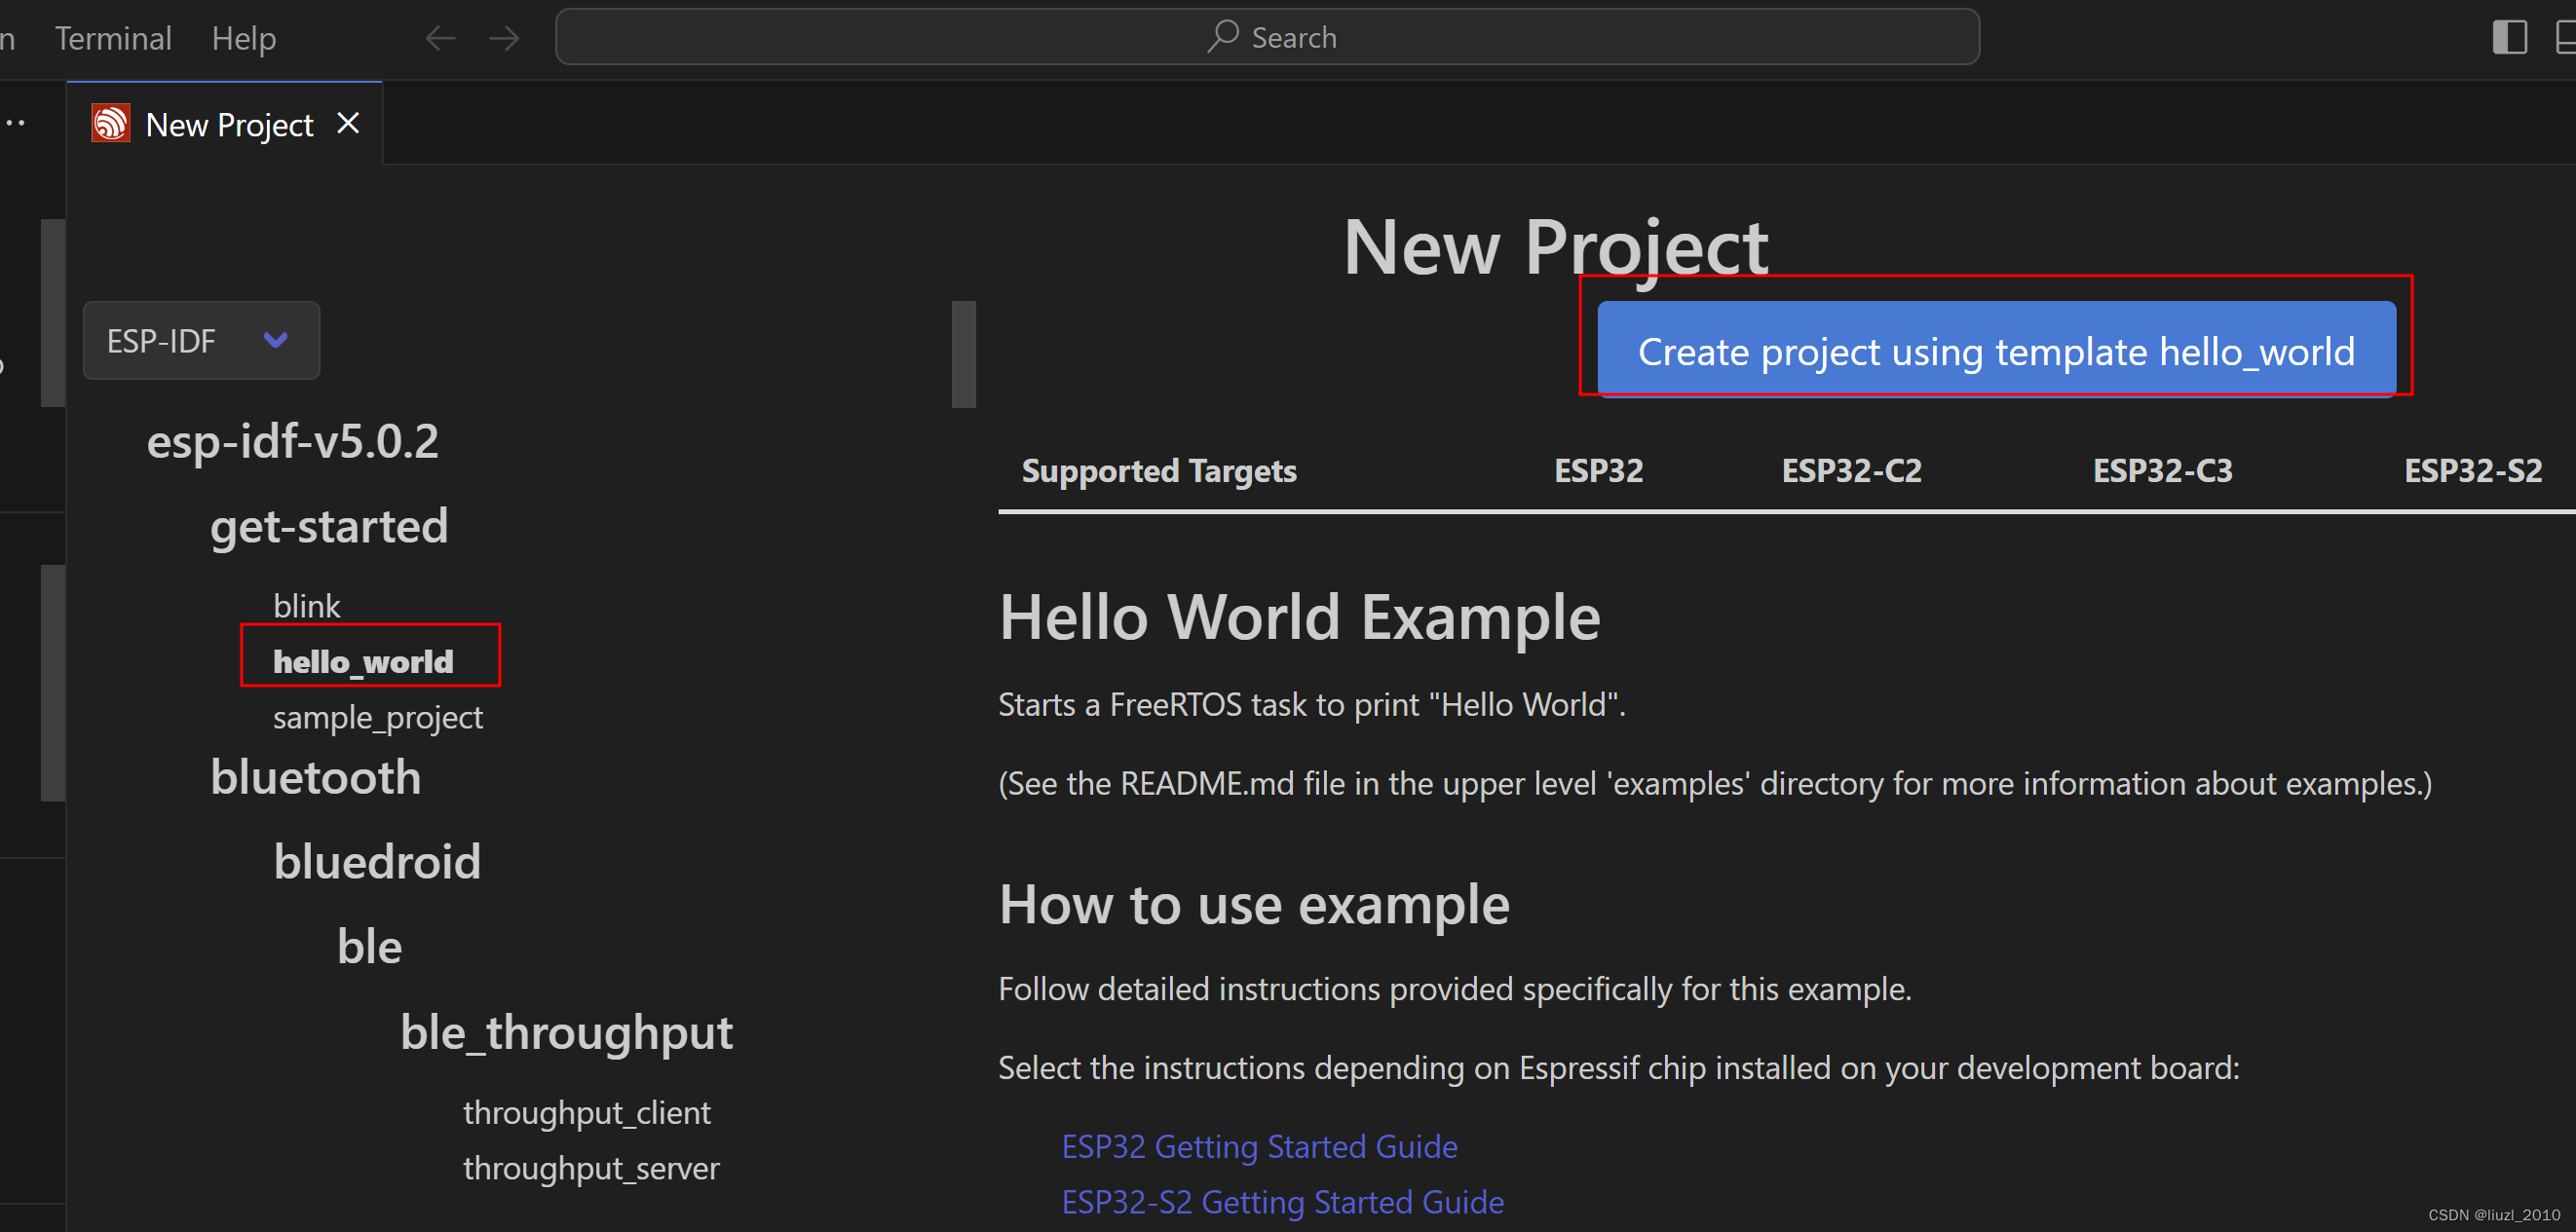Select the sample_project template
The image size is (2576, 1232).
tap(377, 717)
